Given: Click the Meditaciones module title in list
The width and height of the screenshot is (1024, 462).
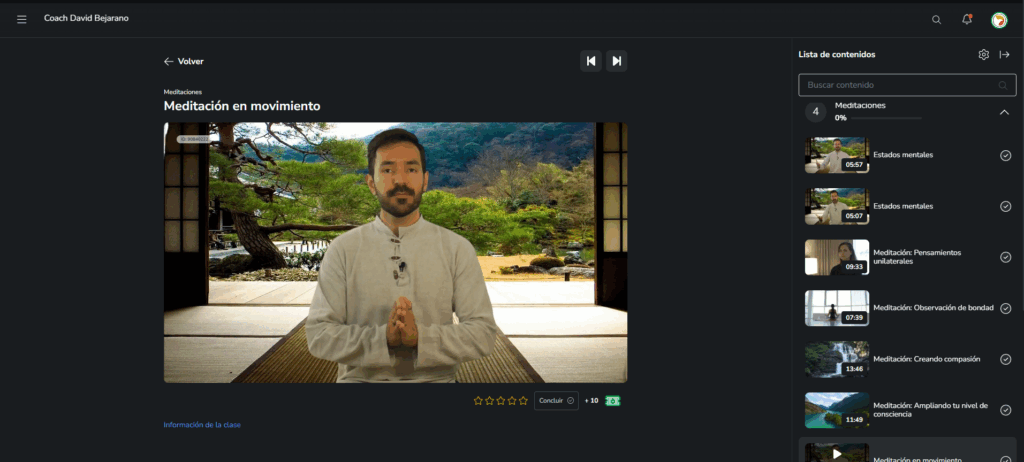Looking at the screenshot, I should pyautogui.click(x=860, y=105).
